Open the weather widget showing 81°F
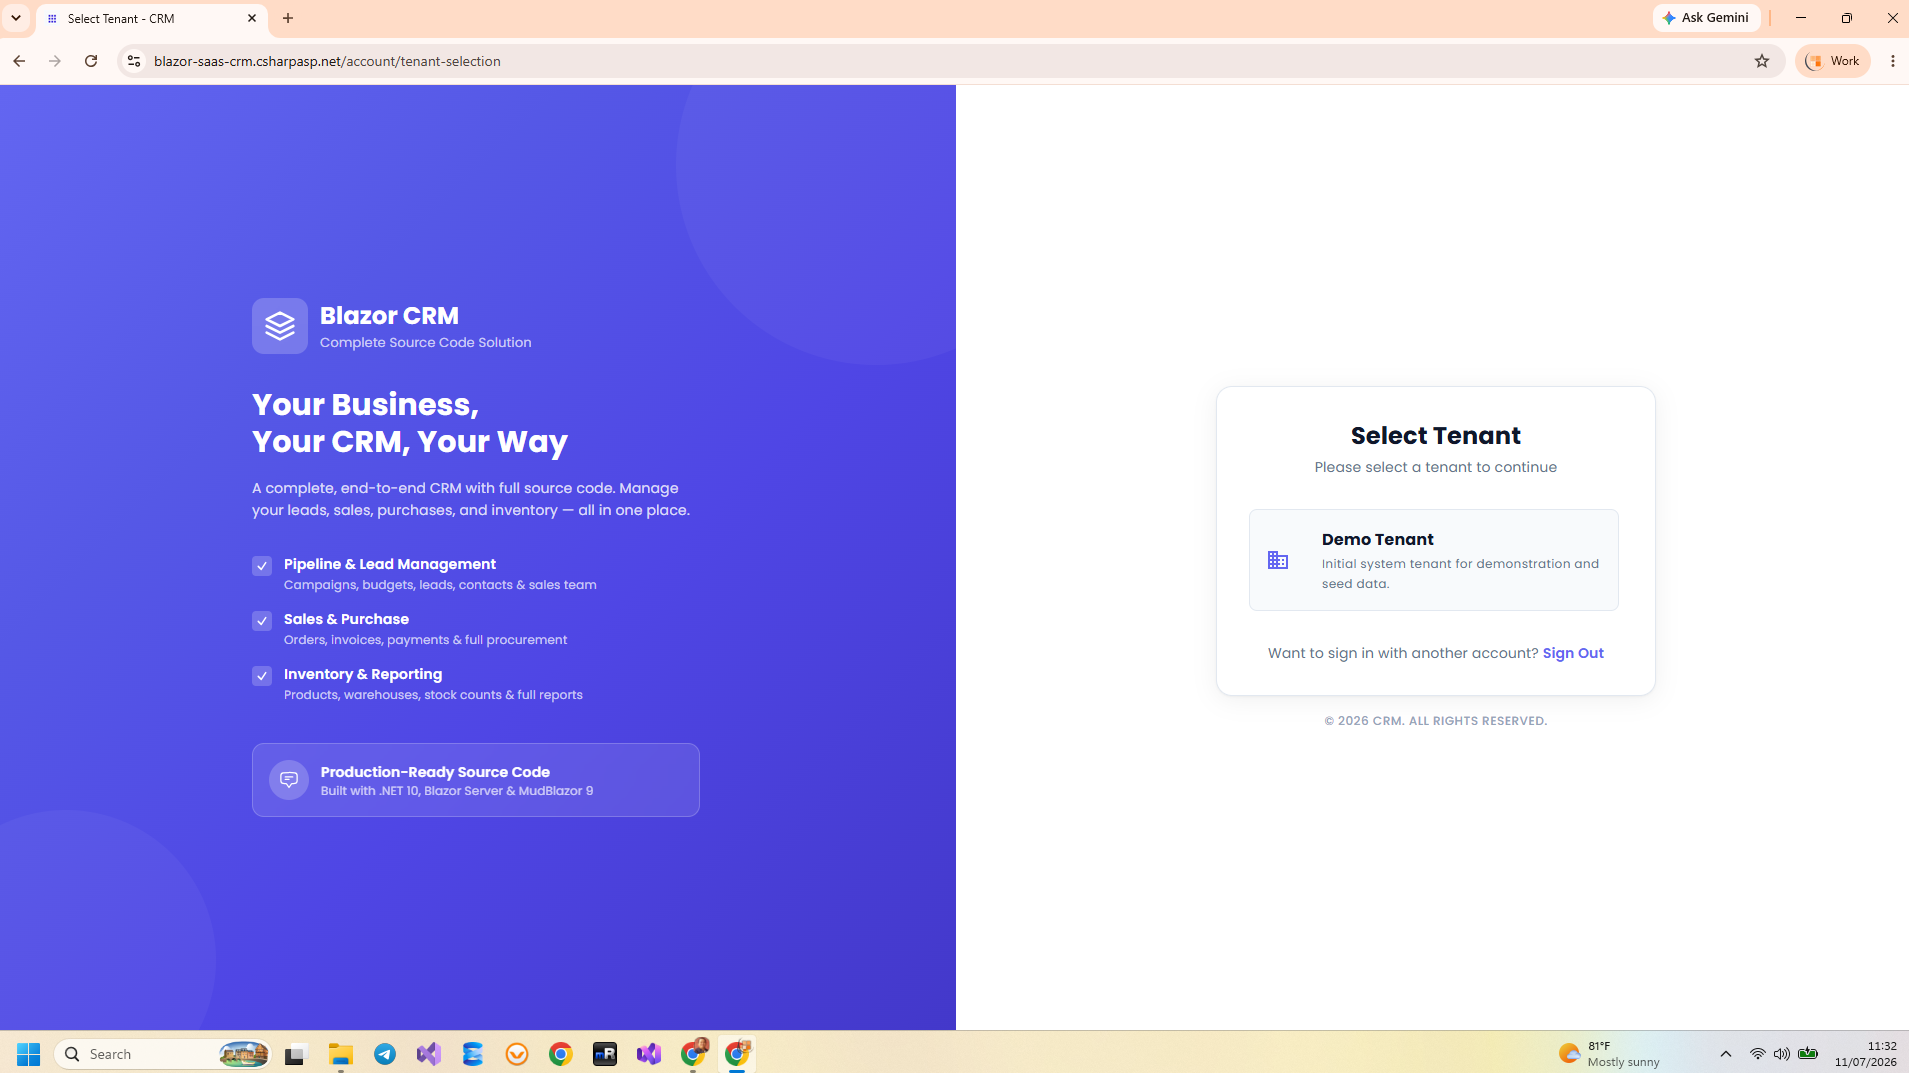The height and width of the screenshot is (1073, 1909). click(x=1609, y=1054)
